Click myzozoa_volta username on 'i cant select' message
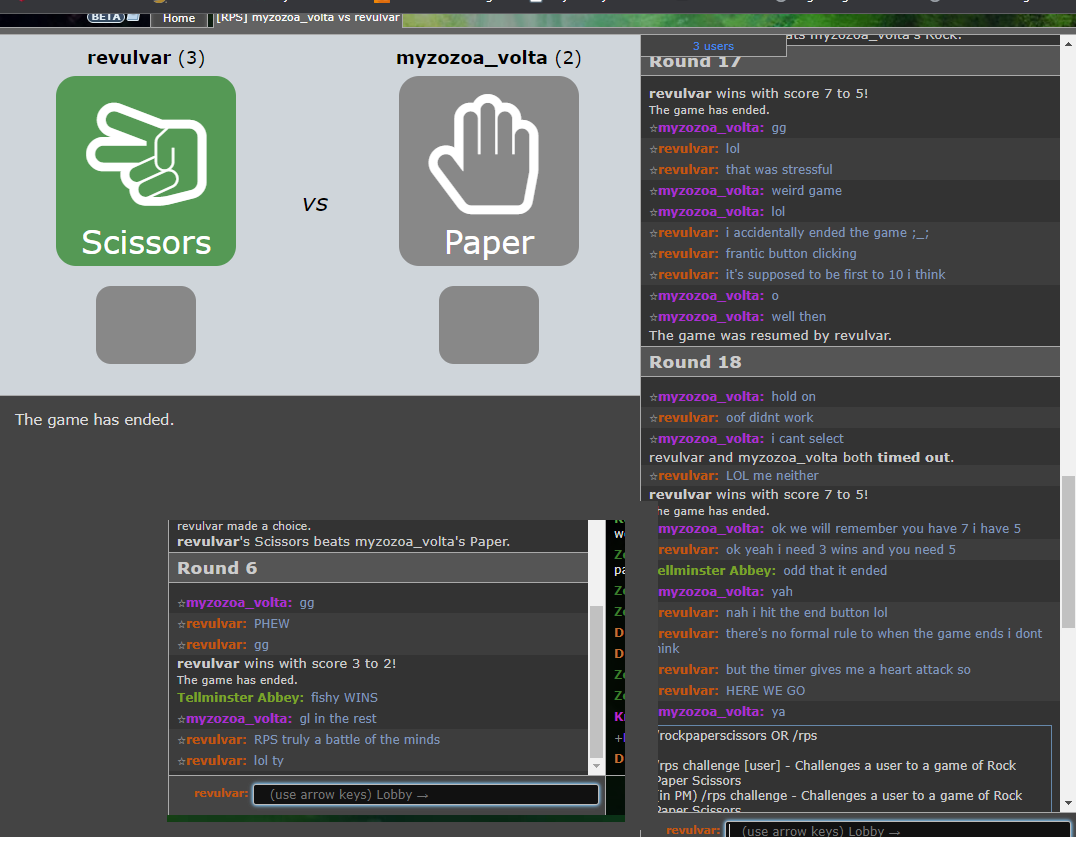This screenshot has width=1082, height=850. (711, 439)
